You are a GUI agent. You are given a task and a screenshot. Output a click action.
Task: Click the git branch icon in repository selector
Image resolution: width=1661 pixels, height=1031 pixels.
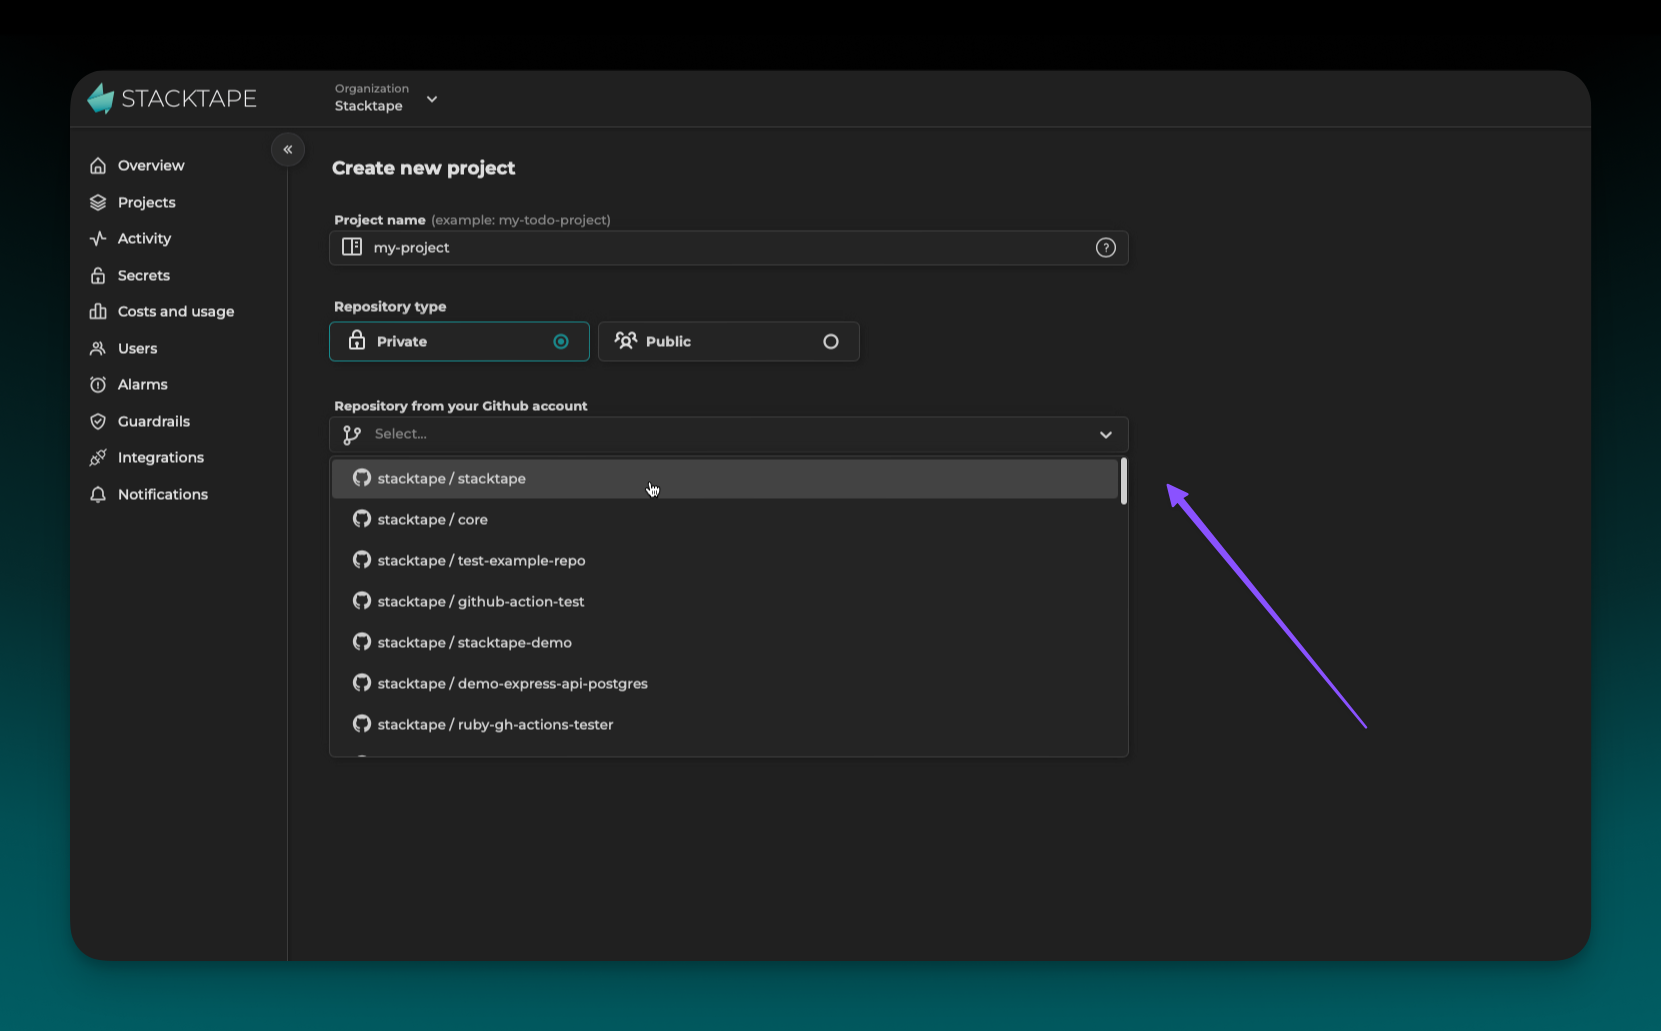pos(352,434)
